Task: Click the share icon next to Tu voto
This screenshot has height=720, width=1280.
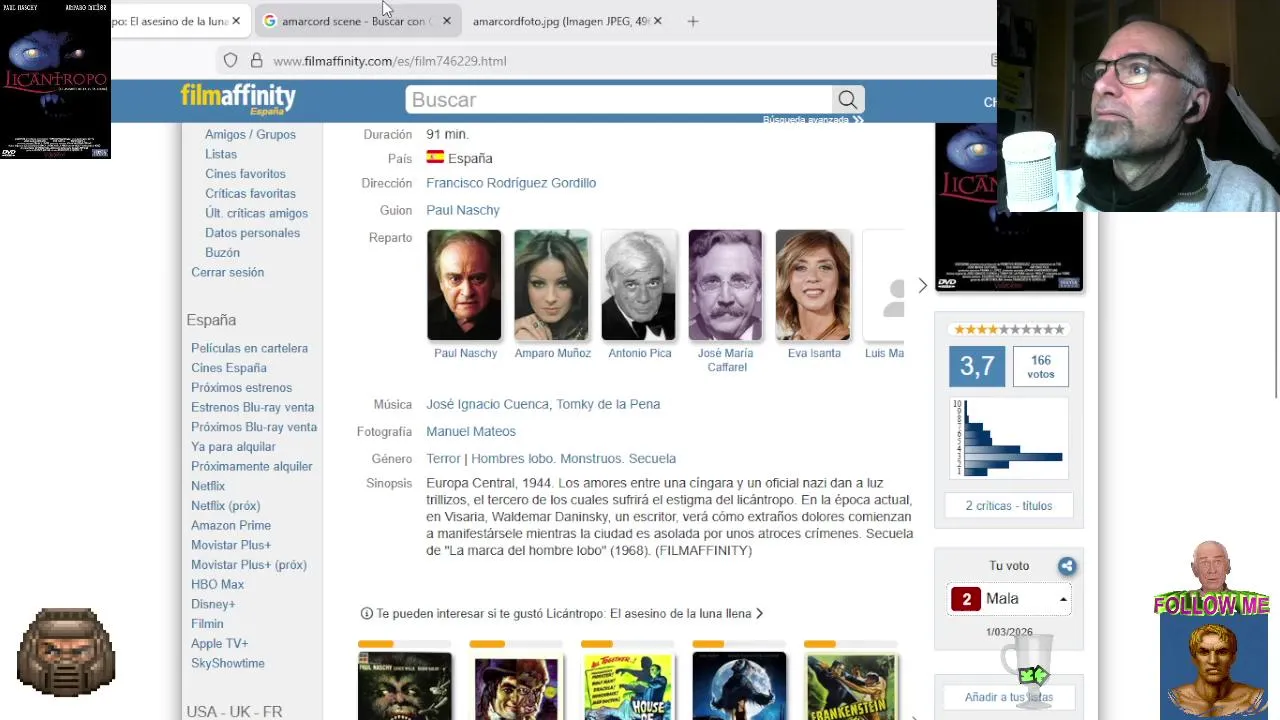Action: point(1067,566)
